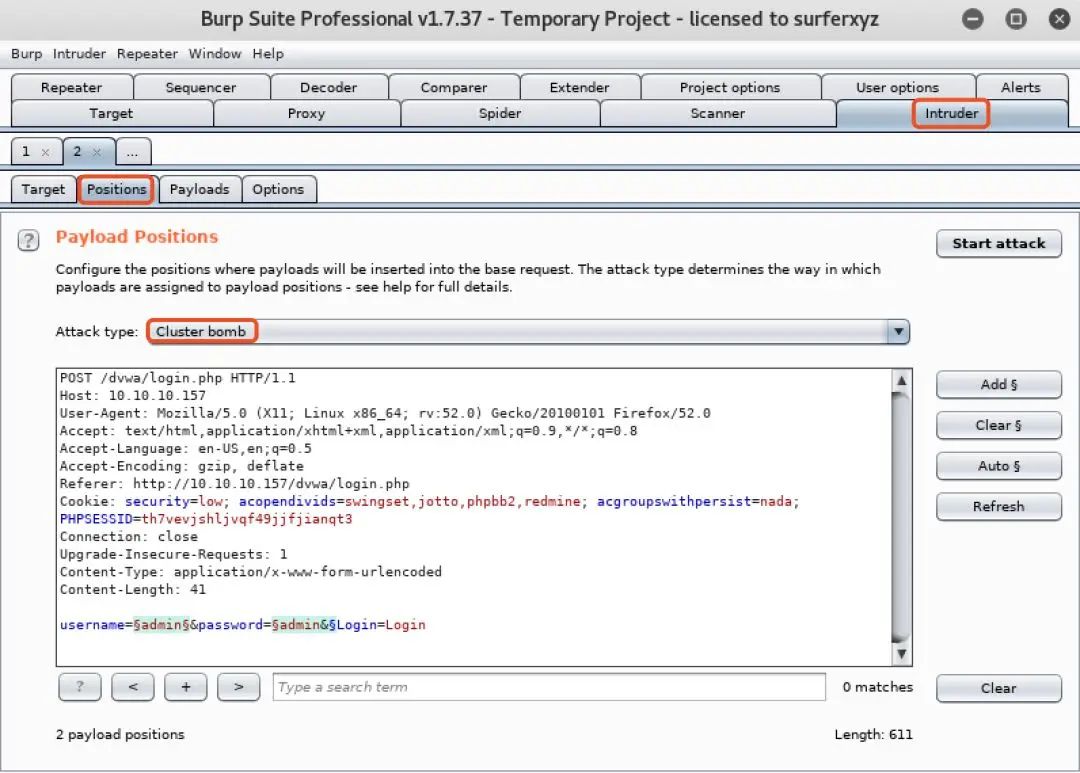Switch to the Decoder tab

[x=329, y=87]
